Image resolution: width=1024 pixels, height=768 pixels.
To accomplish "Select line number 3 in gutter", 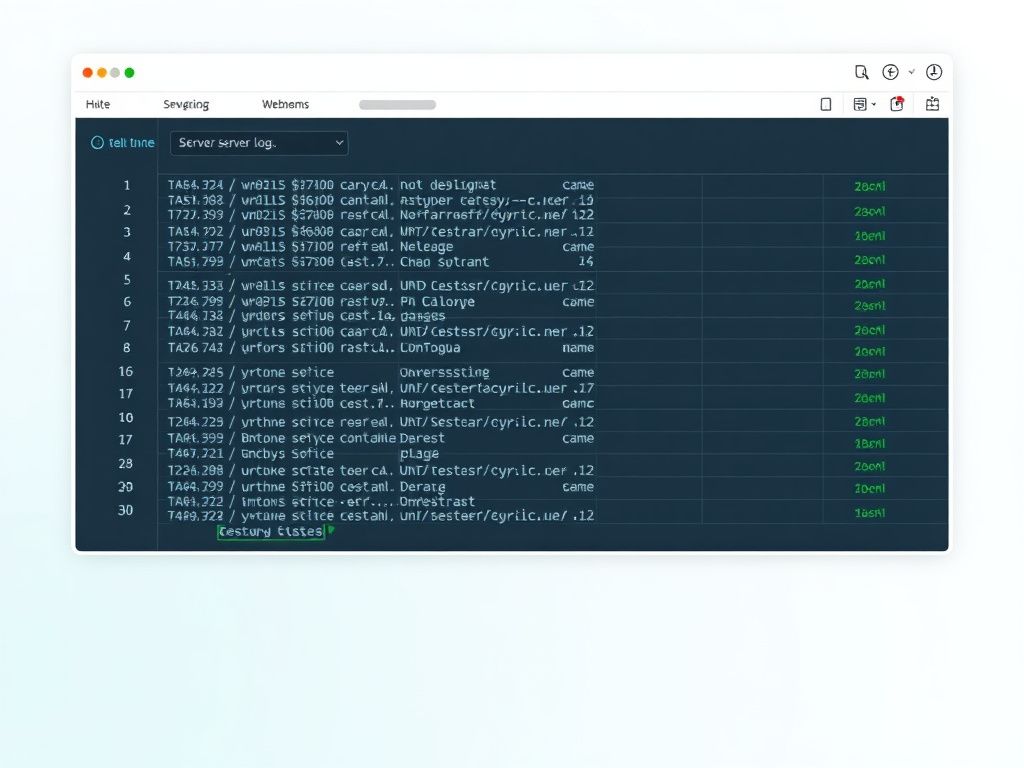I will point(127,232).
